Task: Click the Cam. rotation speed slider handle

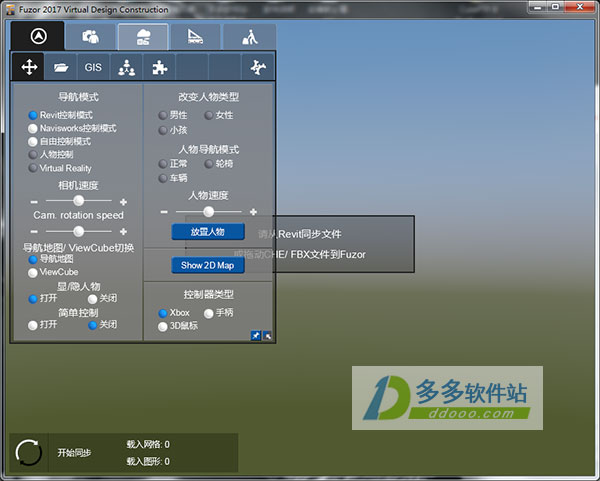Action: pos(79,231)
